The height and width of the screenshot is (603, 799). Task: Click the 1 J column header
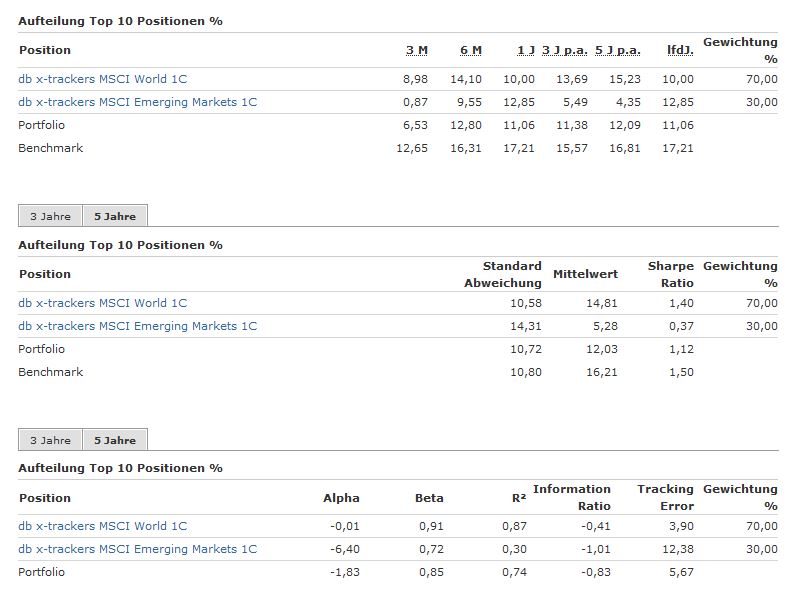click(525, 51)
